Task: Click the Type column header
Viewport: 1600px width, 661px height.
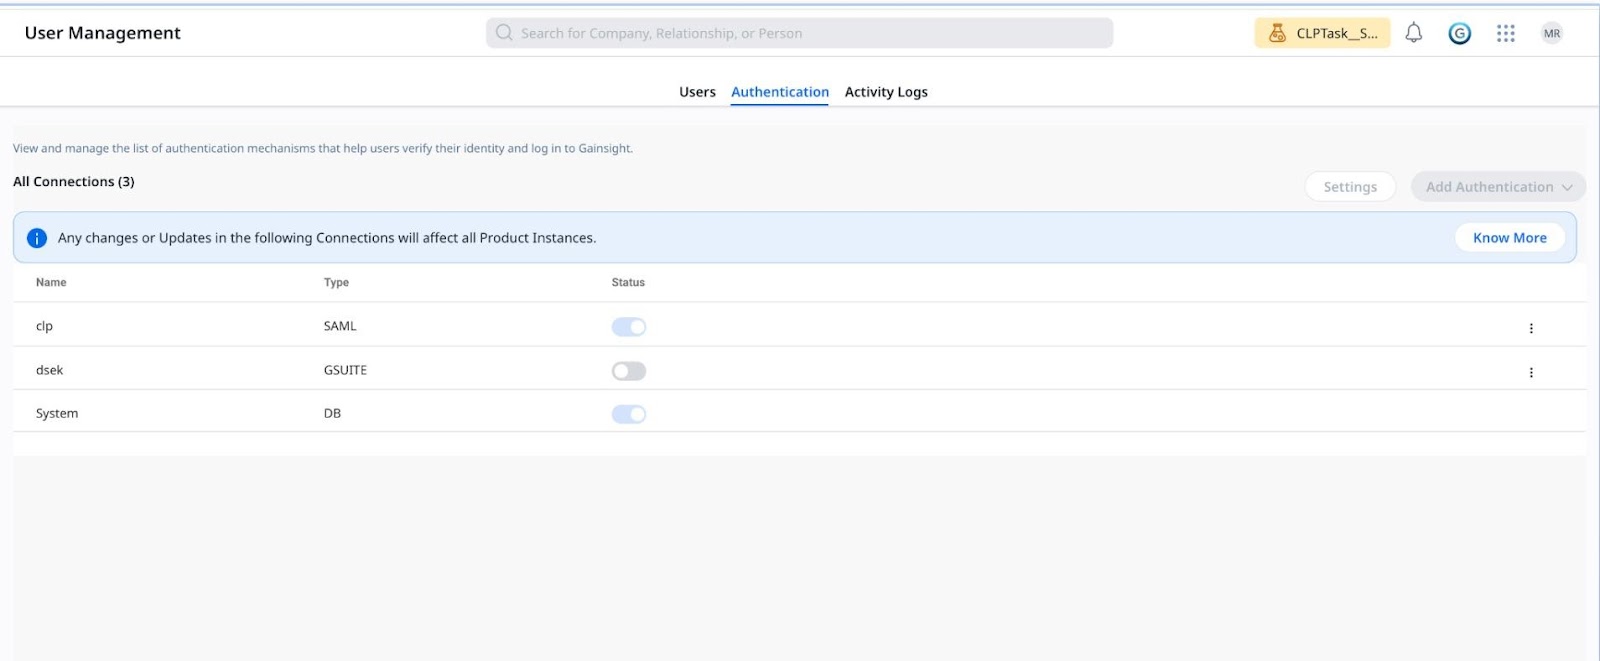Action: click(x=336, y=283)
